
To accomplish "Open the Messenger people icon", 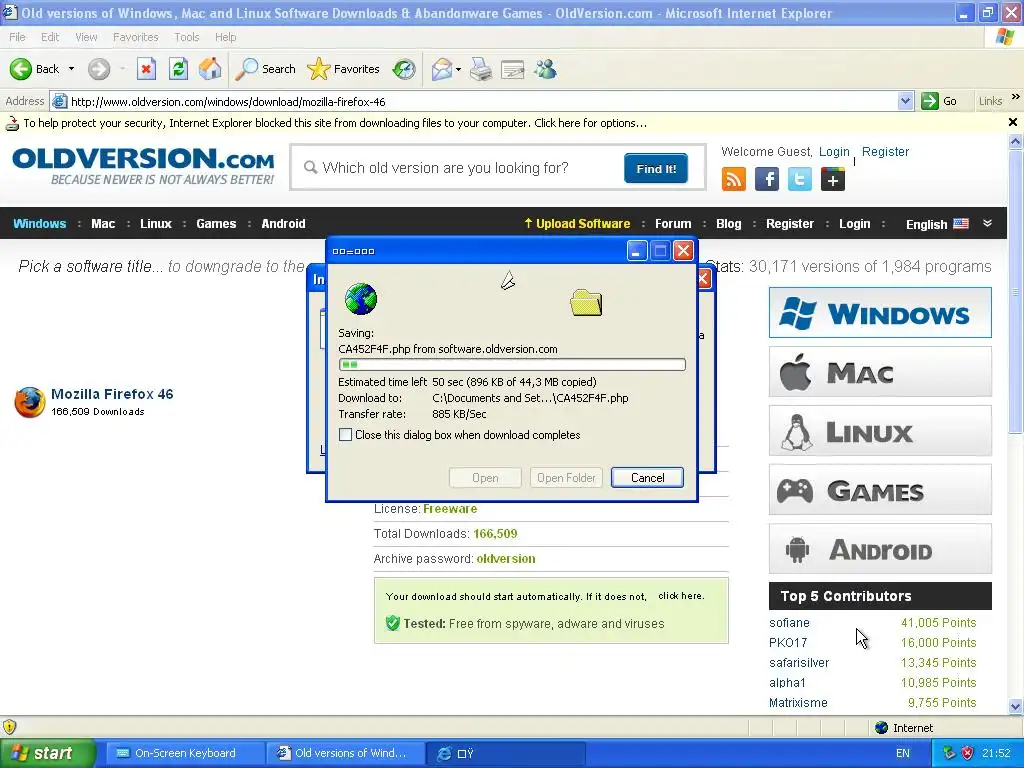I will 545,69.
